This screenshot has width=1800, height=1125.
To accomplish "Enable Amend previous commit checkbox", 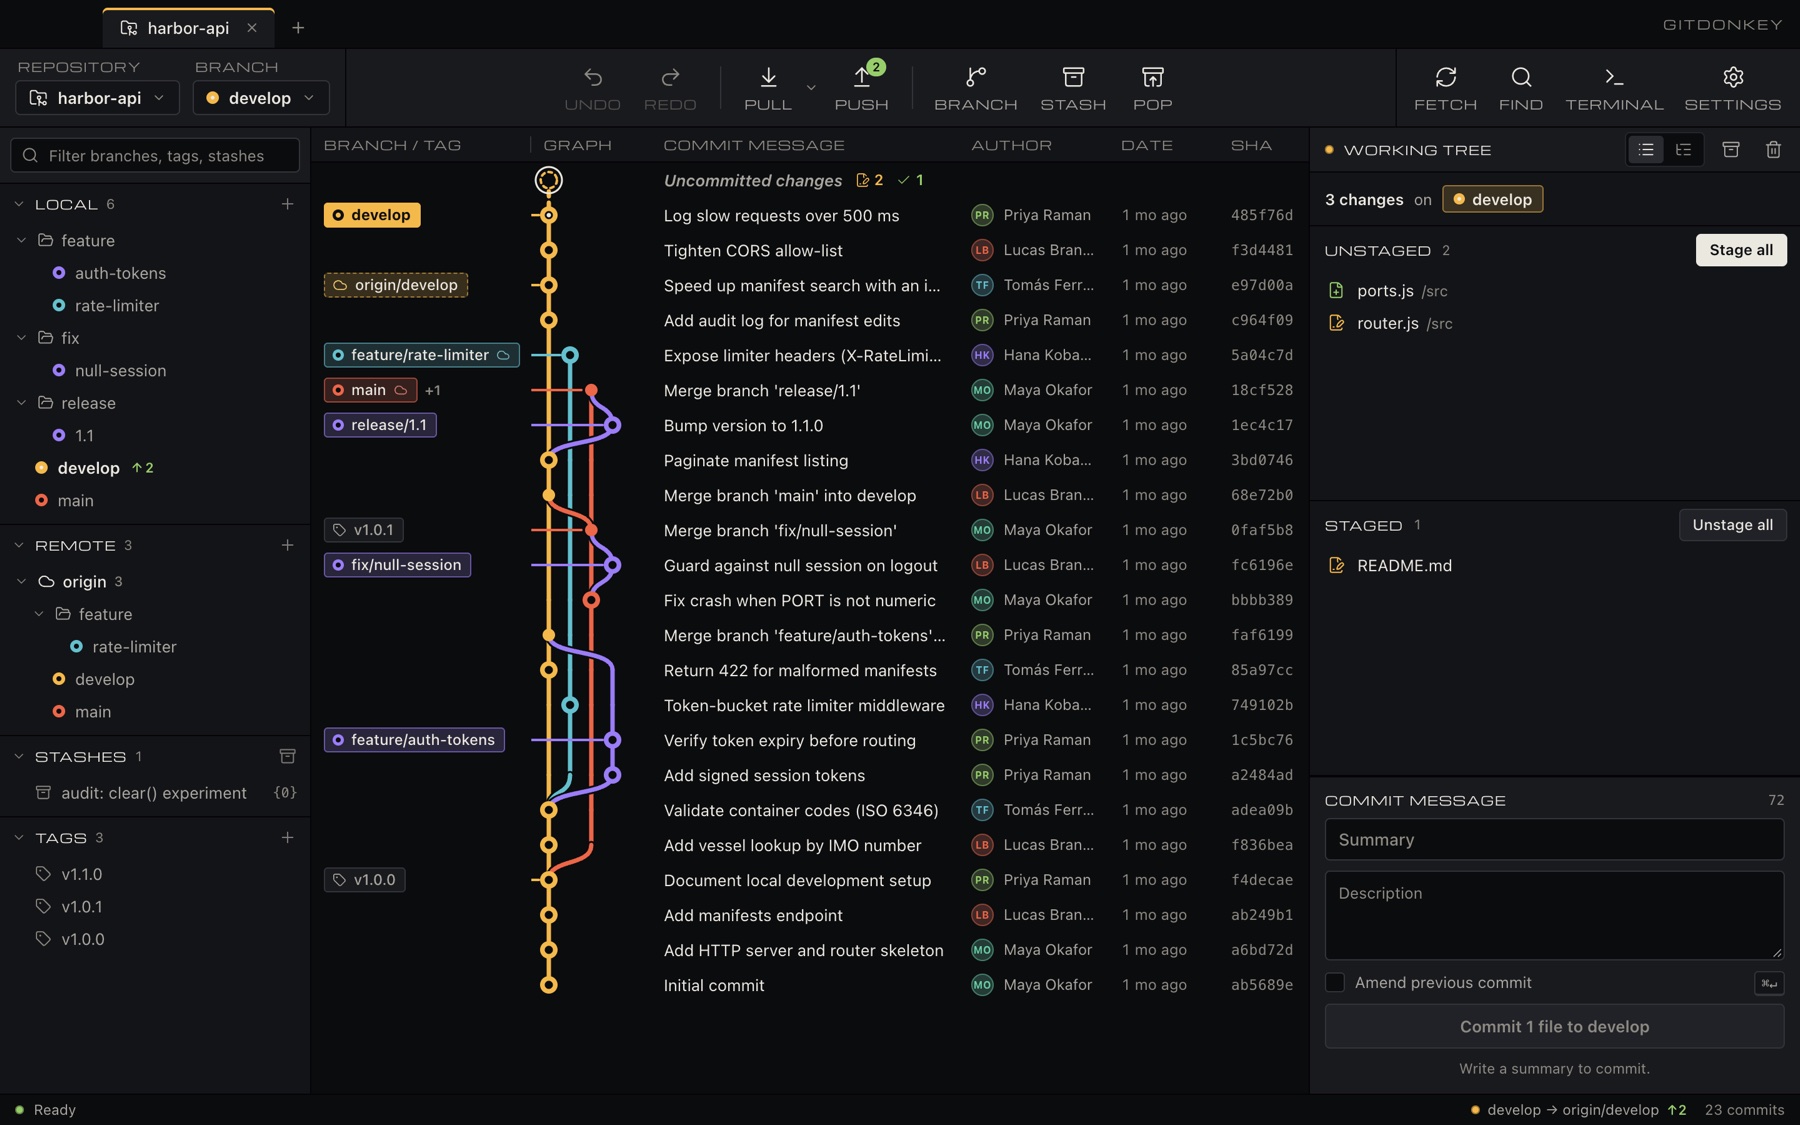I will (1335, 983).
